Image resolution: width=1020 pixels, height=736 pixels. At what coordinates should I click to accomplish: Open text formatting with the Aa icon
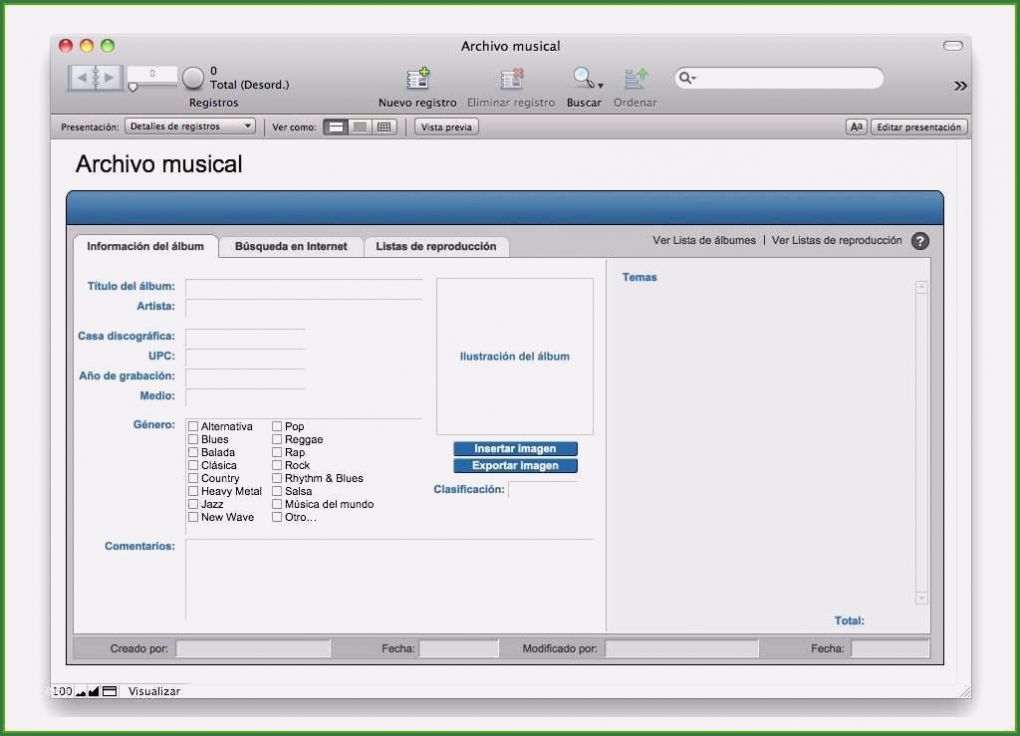point(855,127)
